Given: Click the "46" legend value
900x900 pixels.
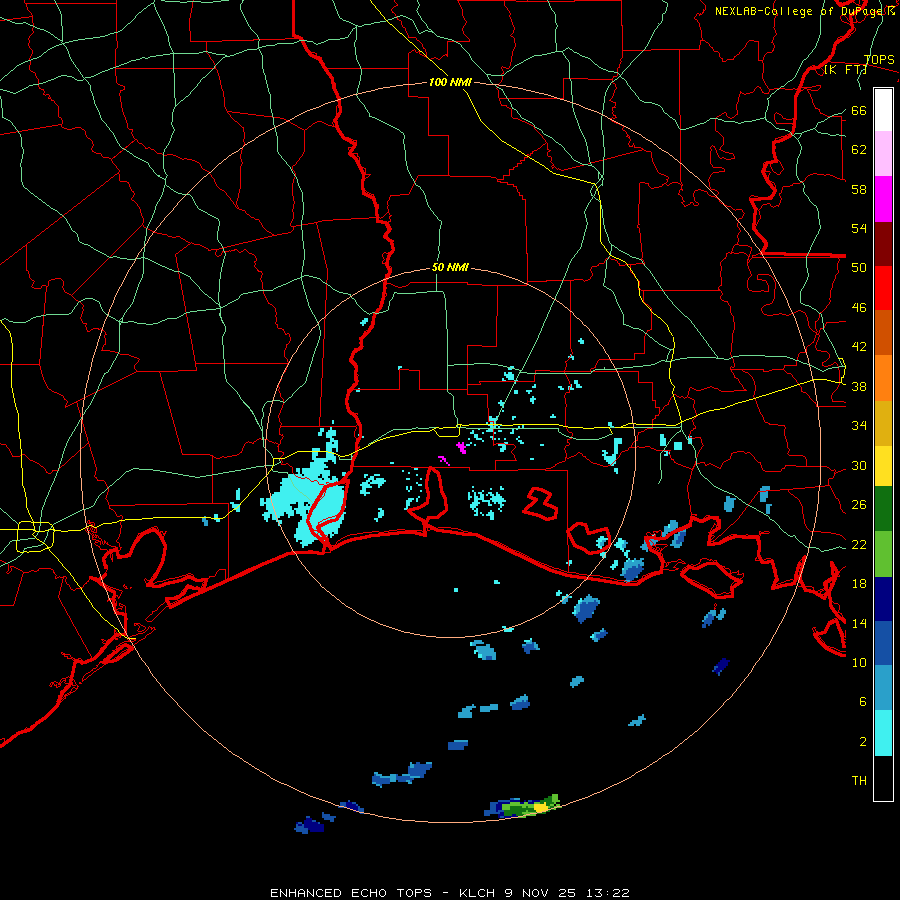Looking at the screenshot, I should click(x=859, y=308).
